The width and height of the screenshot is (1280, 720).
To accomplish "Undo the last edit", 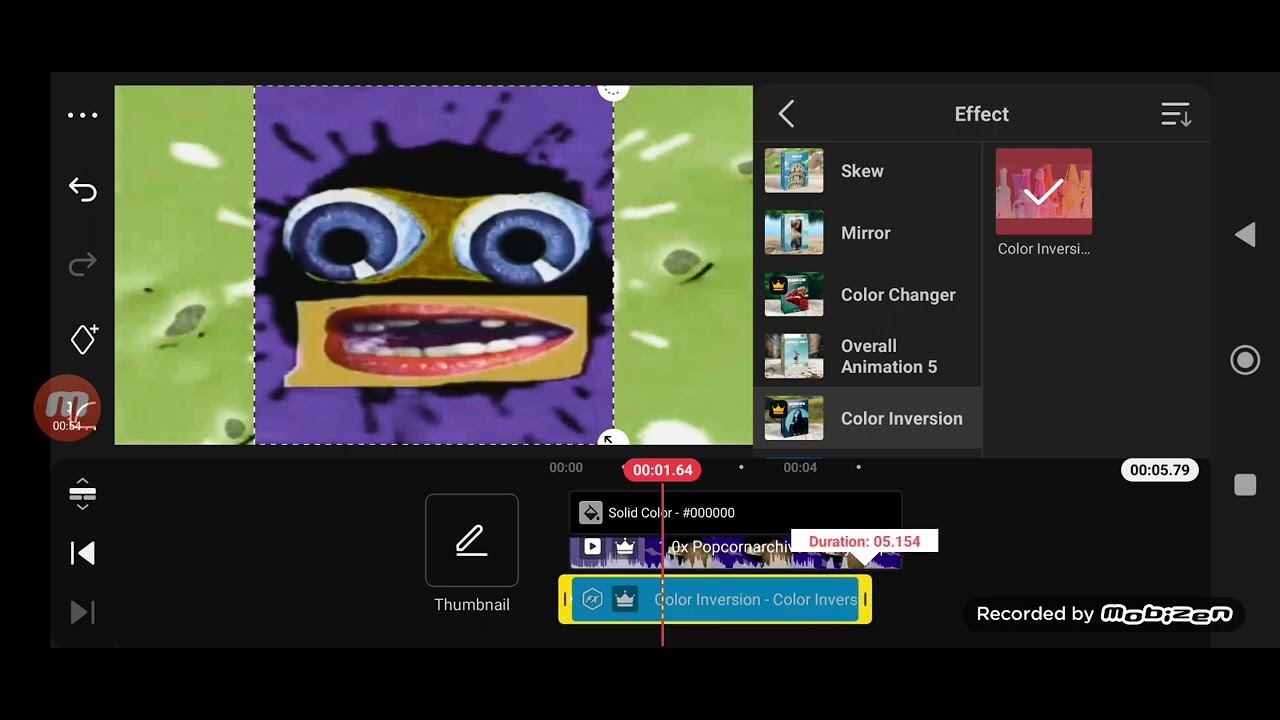I will pyautogui.click(x=83, y=189).
